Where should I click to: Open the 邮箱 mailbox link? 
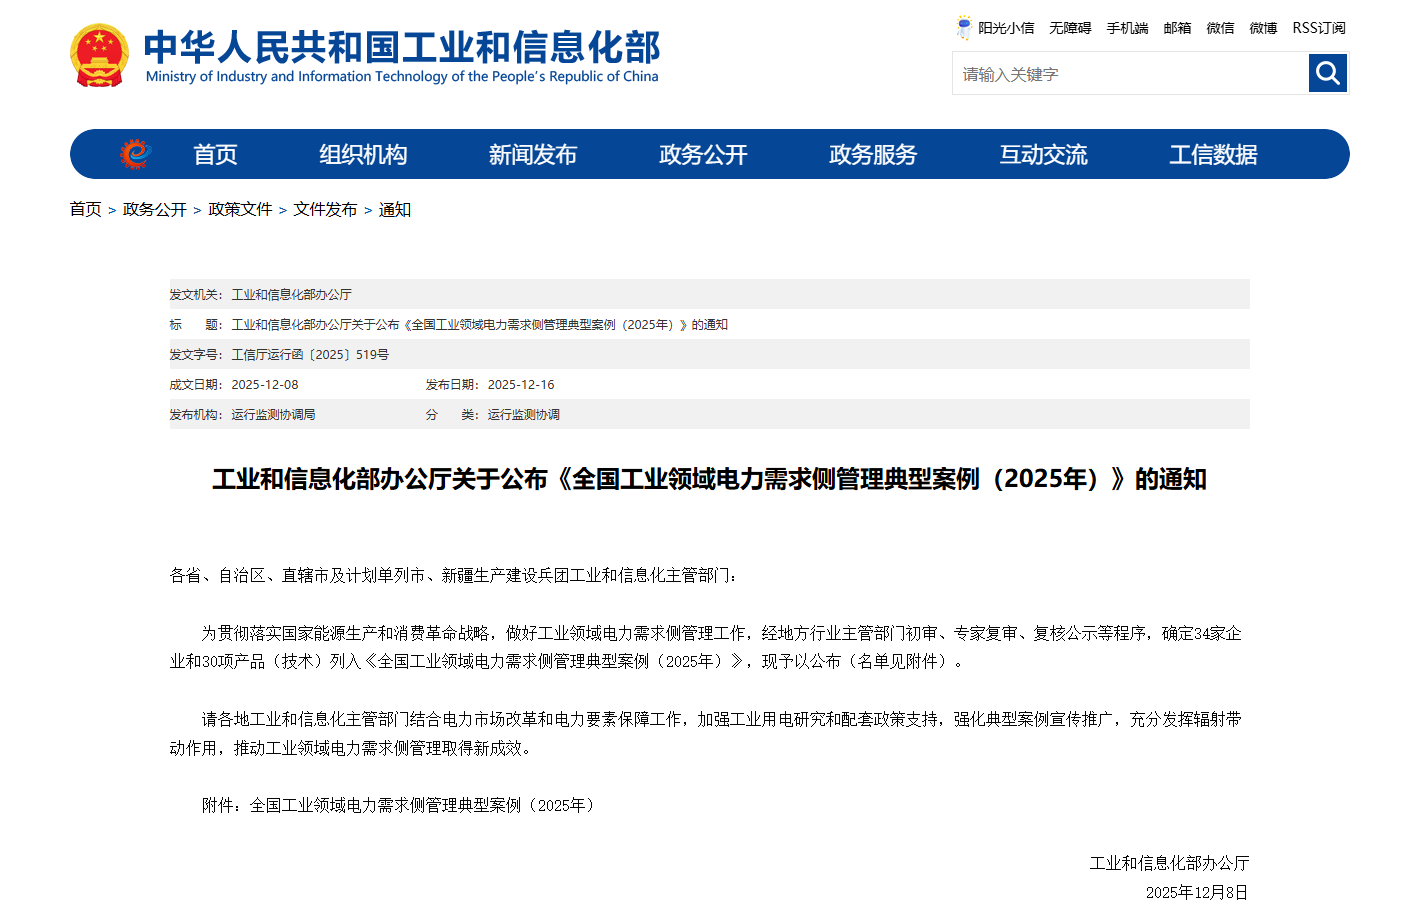click(x=1177, y=28)
